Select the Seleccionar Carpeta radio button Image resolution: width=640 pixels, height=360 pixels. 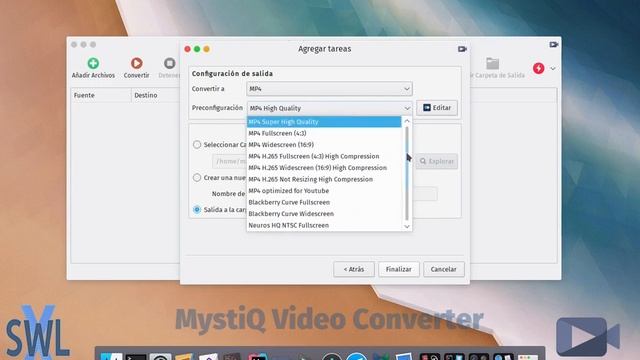click(197, 144)
